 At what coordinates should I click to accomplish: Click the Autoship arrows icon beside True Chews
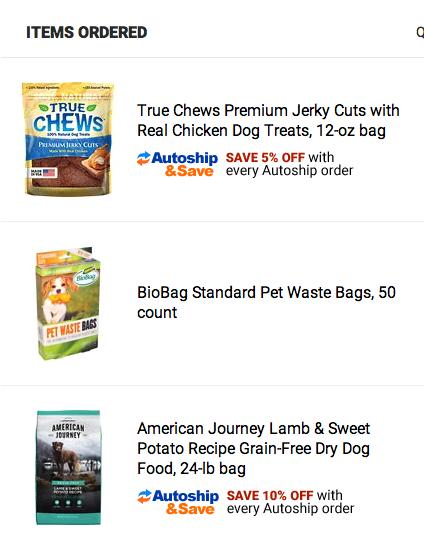tap(143, 158)
